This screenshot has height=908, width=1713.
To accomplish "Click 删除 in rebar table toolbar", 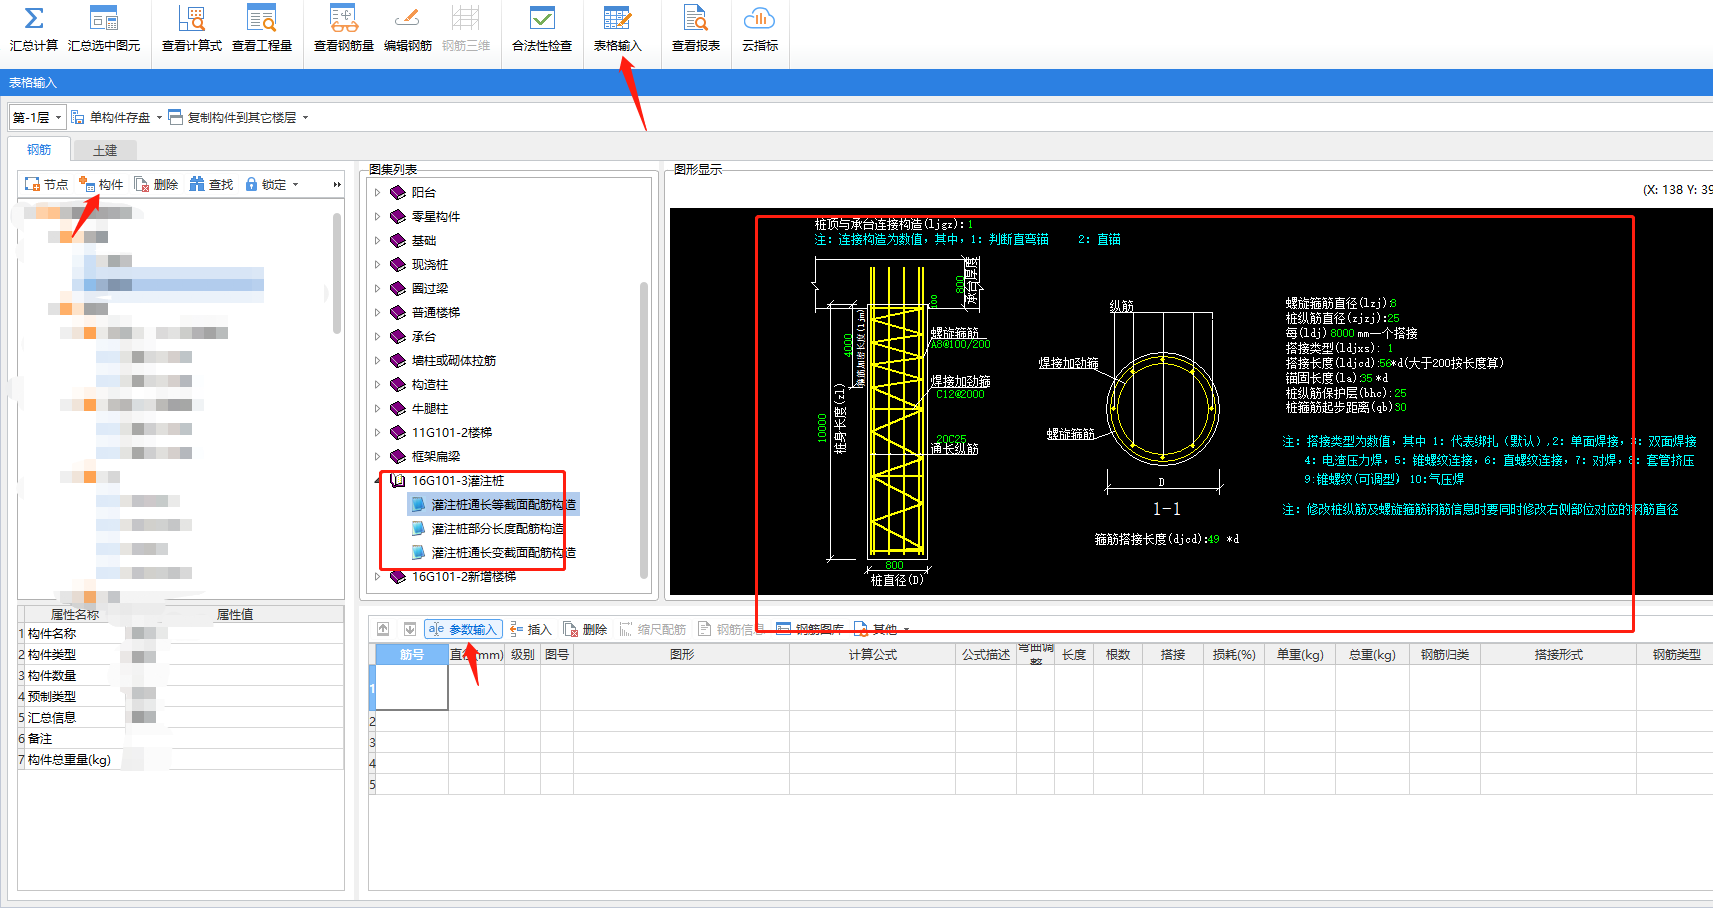I will 585,629.
